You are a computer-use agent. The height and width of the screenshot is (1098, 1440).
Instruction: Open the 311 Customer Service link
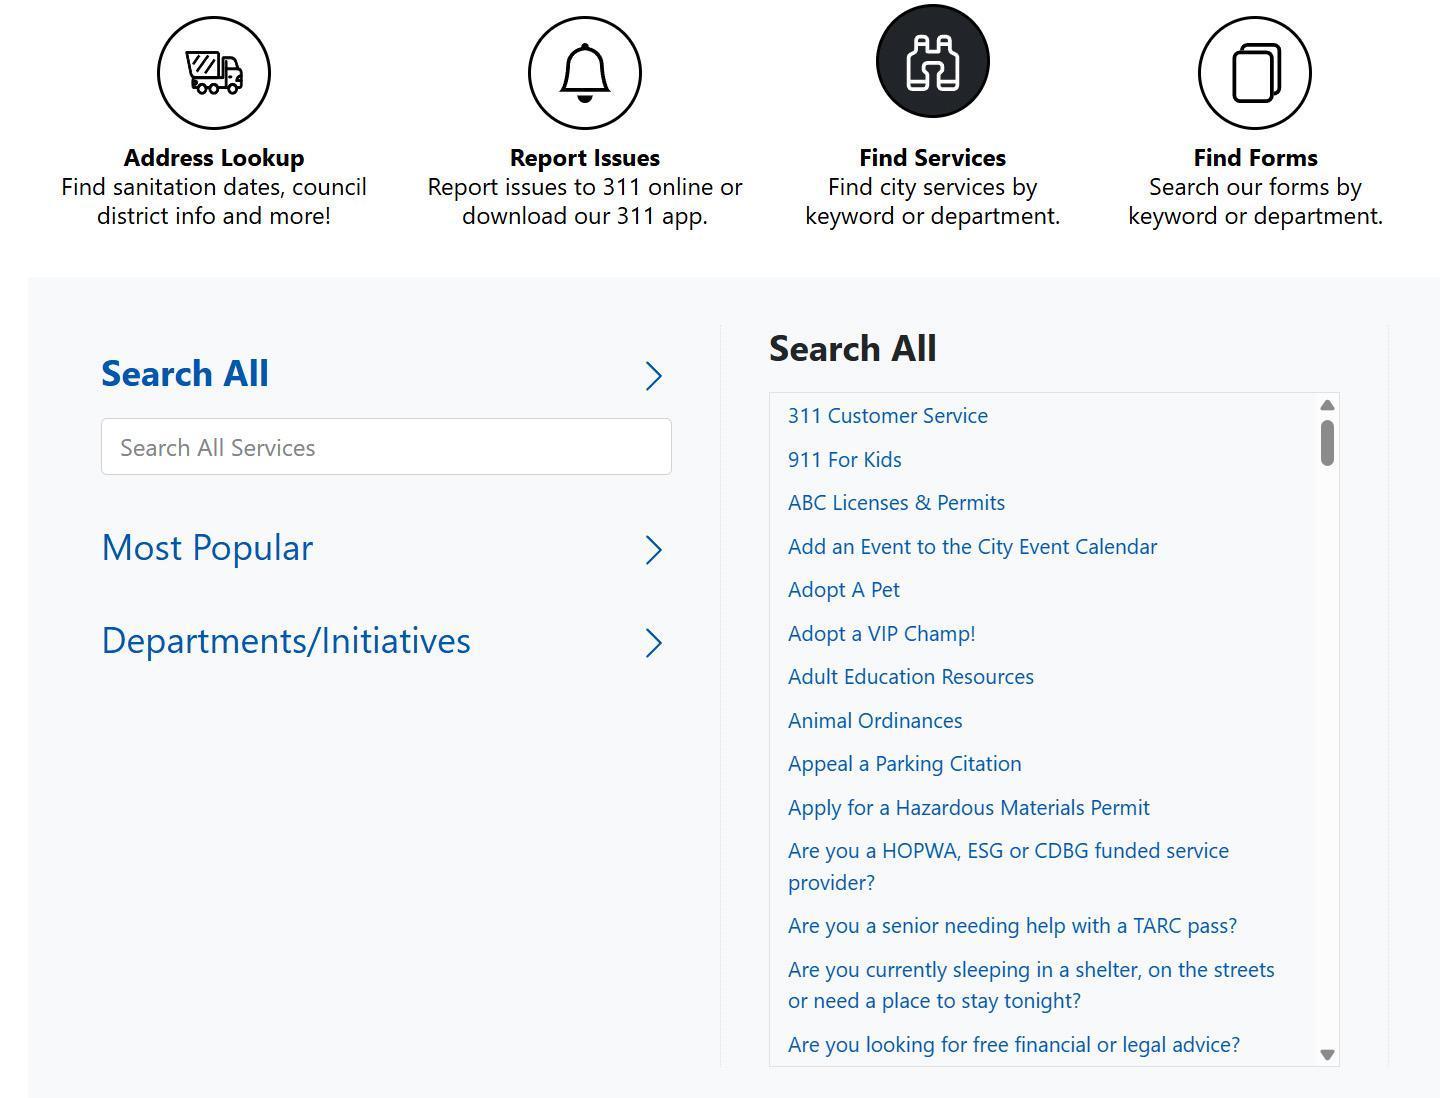pos(888,416)
